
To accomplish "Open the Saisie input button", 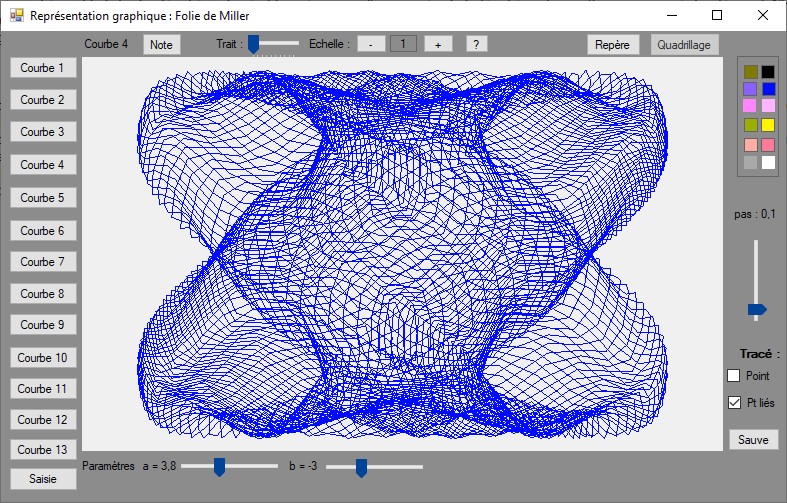I will (x=42, y=479).
